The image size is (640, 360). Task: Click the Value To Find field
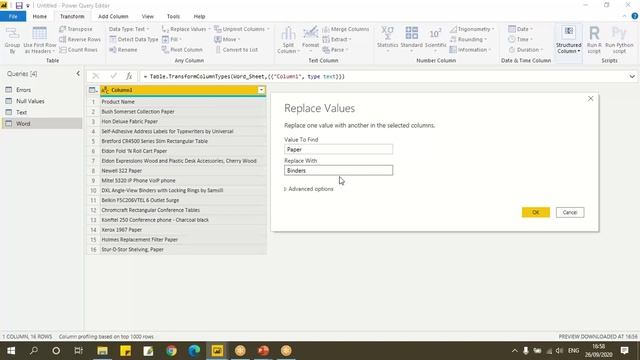(338, 149)
